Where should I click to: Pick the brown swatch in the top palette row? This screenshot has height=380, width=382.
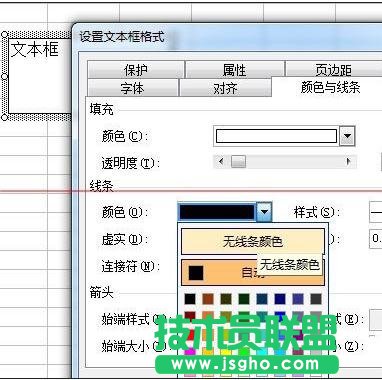coord(208,299)
